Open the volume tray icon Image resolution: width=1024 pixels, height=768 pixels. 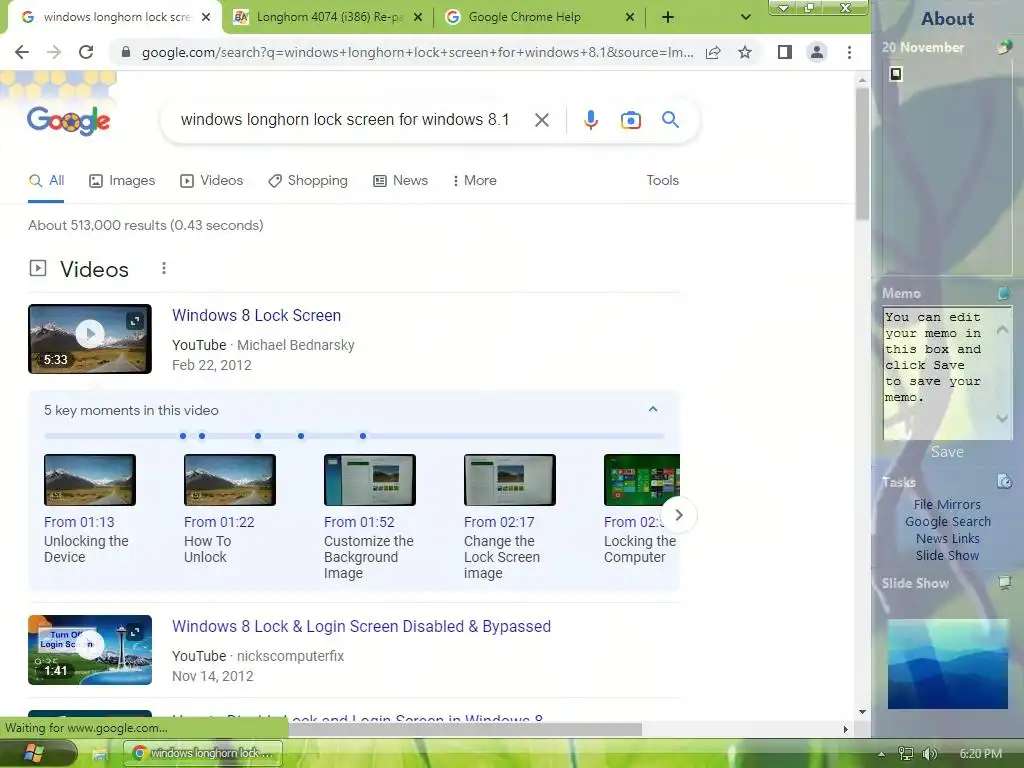click(929, 754)
